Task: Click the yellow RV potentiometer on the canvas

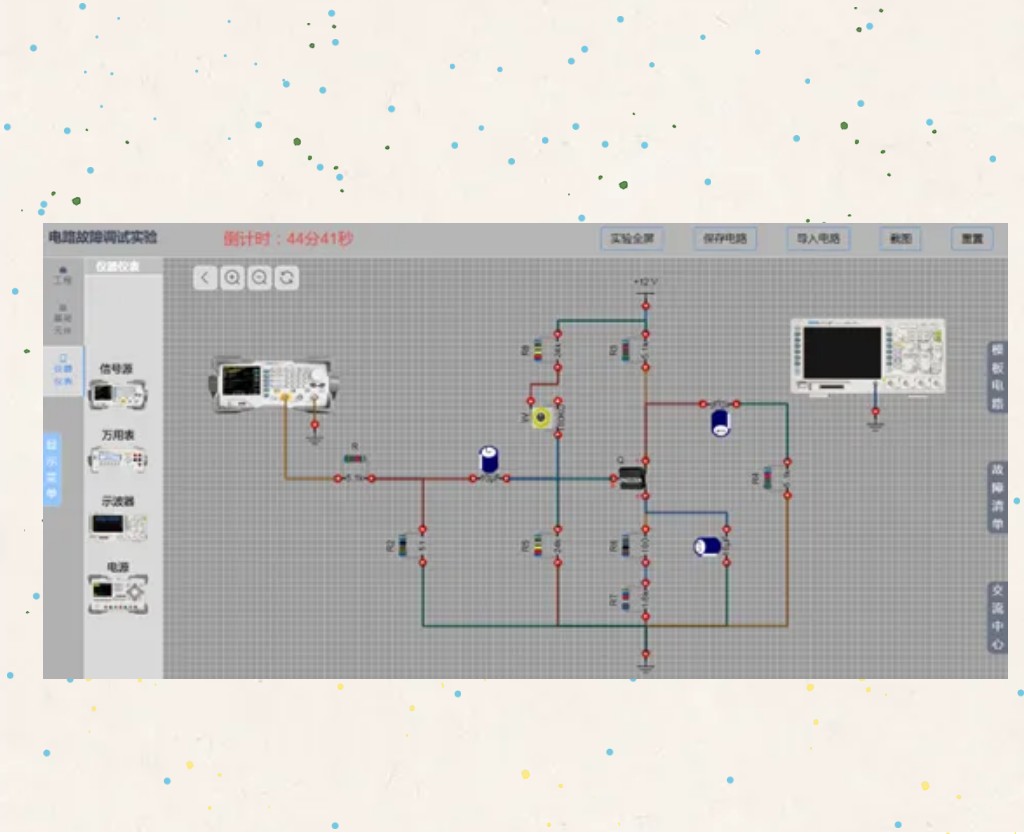Action: click(x=541, y=417)
